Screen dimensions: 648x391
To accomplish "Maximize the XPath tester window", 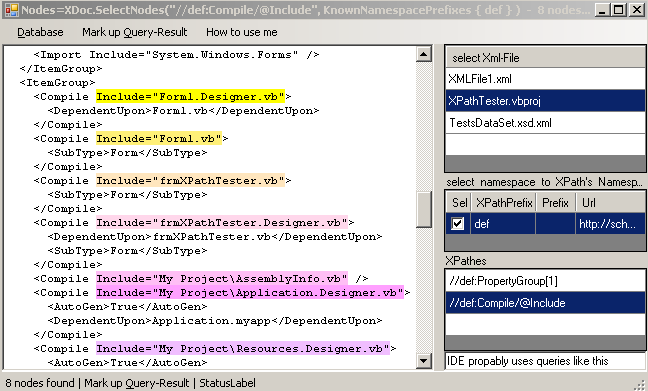I will coord(619,10).
